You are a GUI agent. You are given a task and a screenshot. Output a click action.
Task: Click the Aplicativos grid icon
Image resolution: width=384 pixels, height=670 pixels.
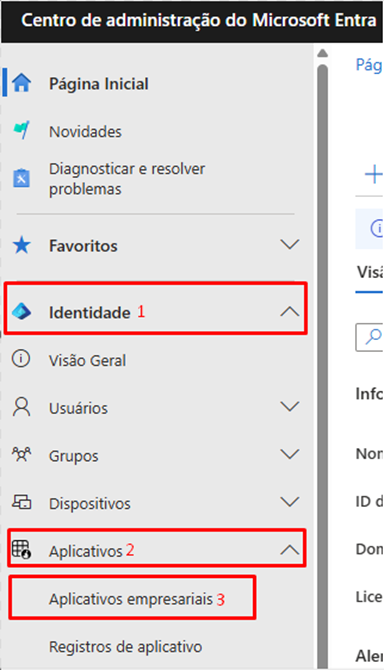tap(21, 550)
